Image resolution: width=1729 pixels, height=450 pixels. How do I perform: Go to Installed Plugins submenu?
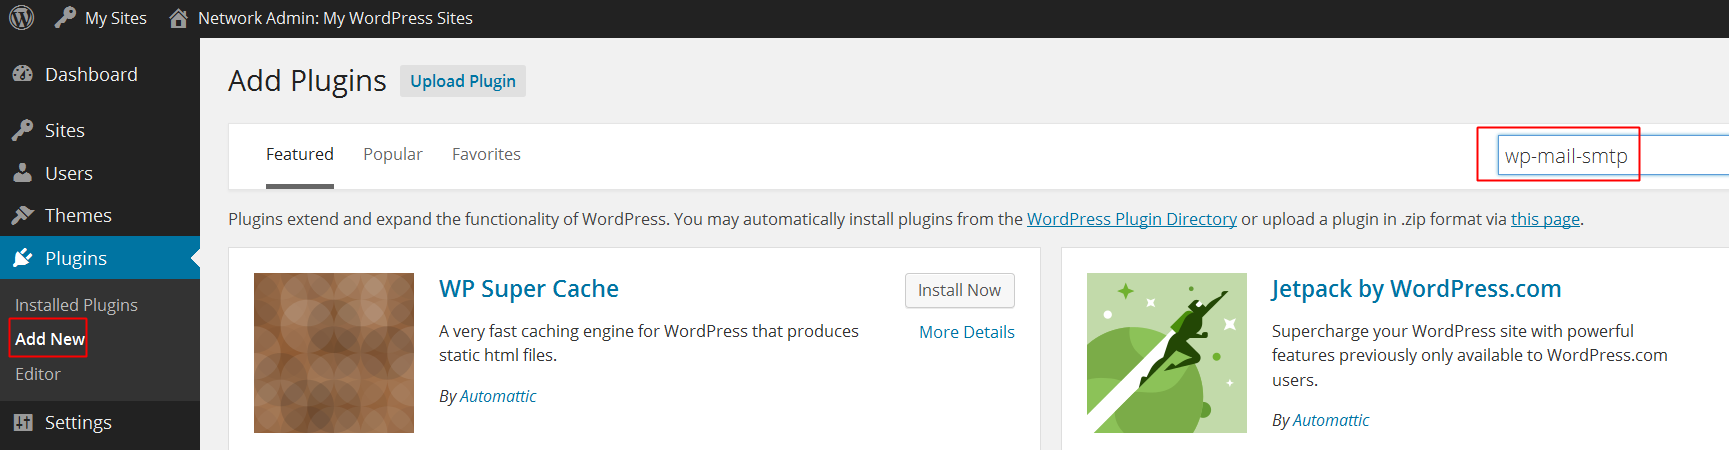tap(76, 305)
